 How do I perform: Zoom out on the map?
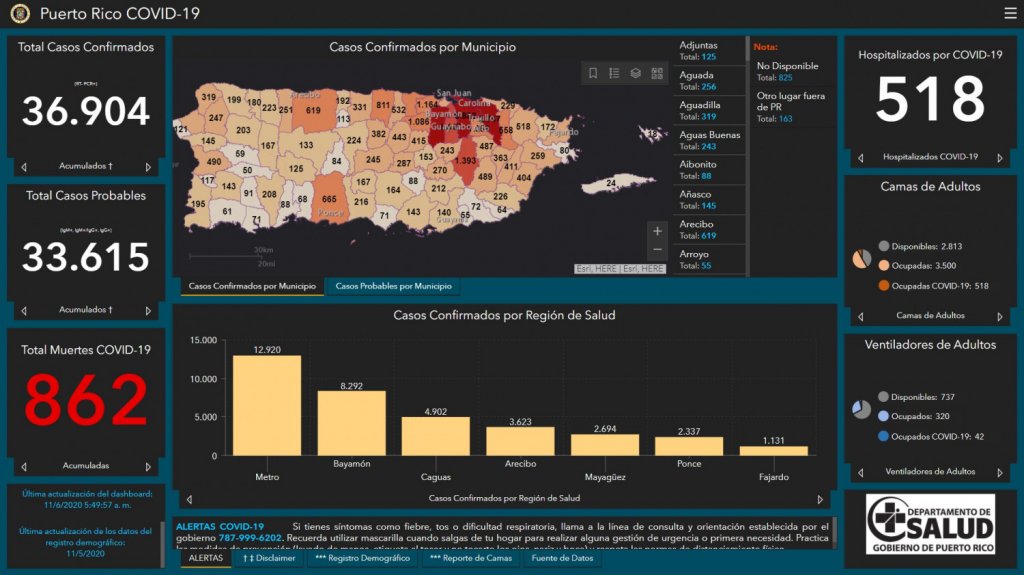tap(657, 250)
